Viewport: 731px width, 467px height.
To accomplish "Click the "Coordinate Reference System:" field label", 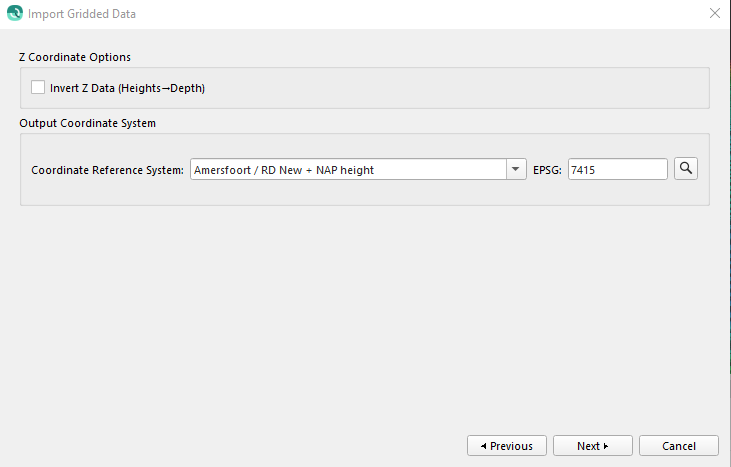I will [107, 170].
